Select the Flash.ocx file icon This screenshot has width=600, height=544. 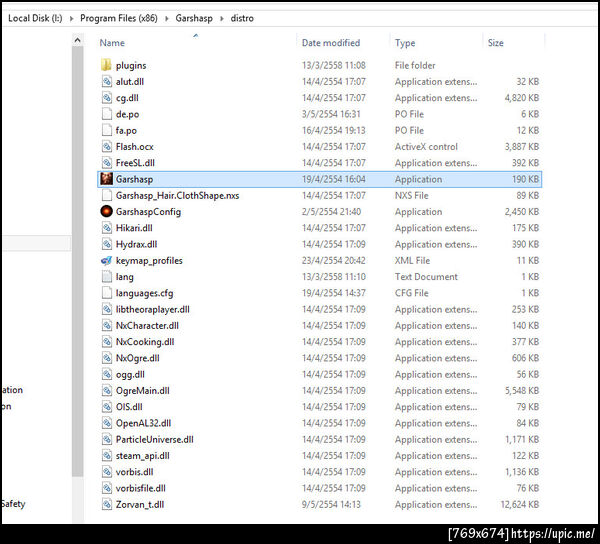click(x=106, y=147)
